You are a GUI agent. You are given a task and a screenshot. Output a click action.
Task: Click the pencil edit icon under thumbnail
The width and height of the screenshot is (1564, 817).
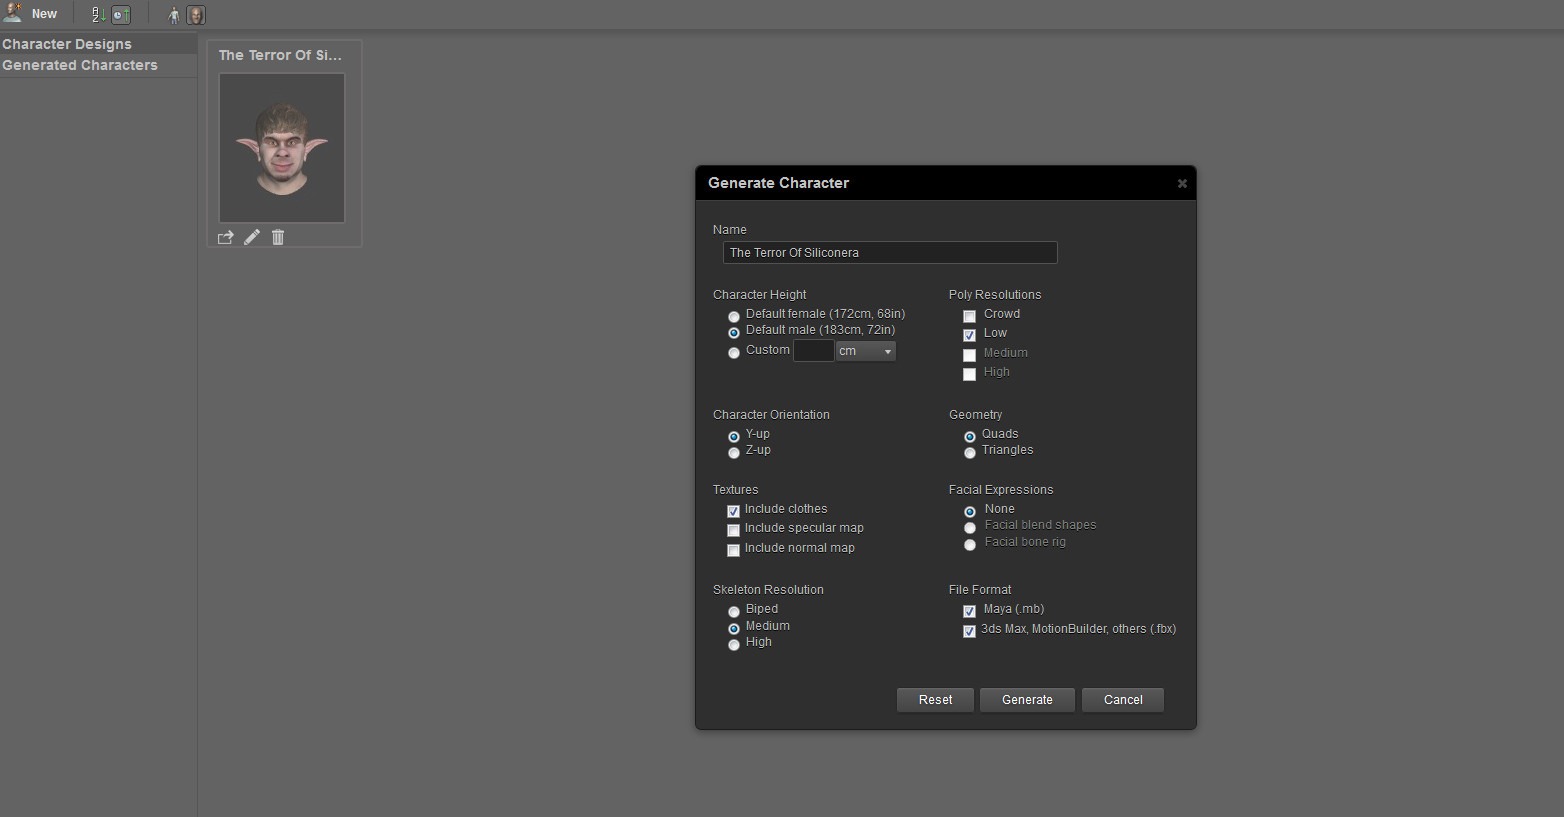point(252,237)
